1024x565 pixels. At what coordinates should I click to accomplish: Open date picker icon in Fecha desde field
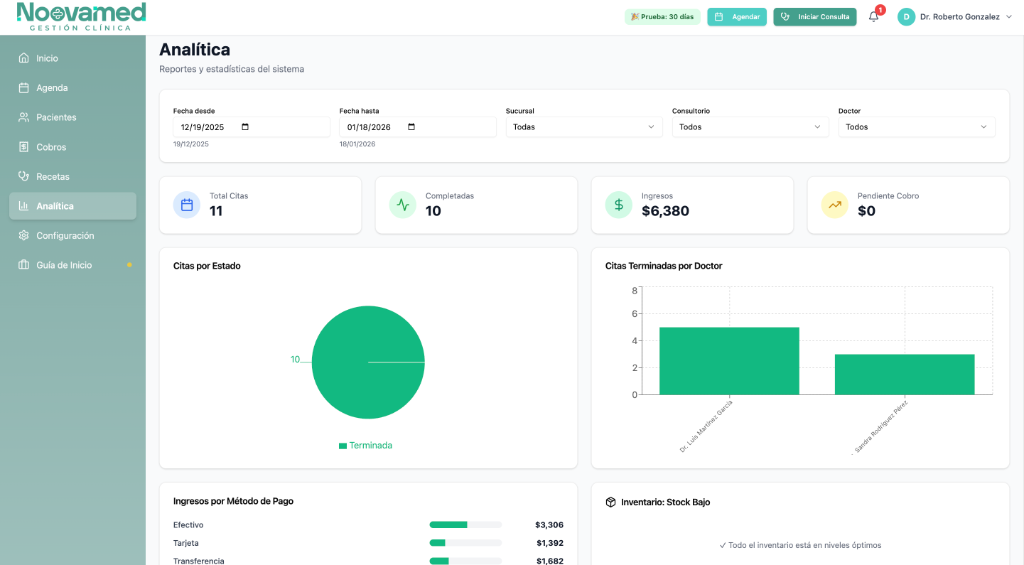coord(245,127)
